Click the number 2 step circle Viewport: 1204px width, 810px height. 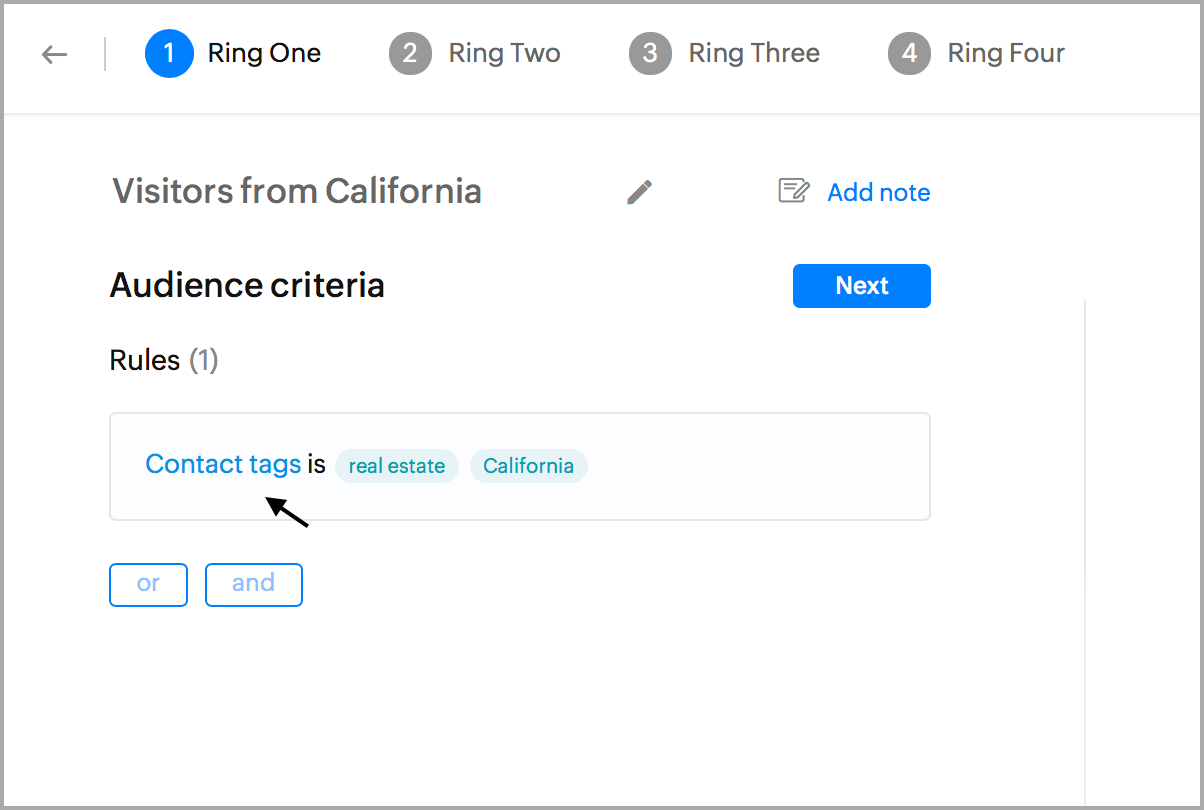410,54
